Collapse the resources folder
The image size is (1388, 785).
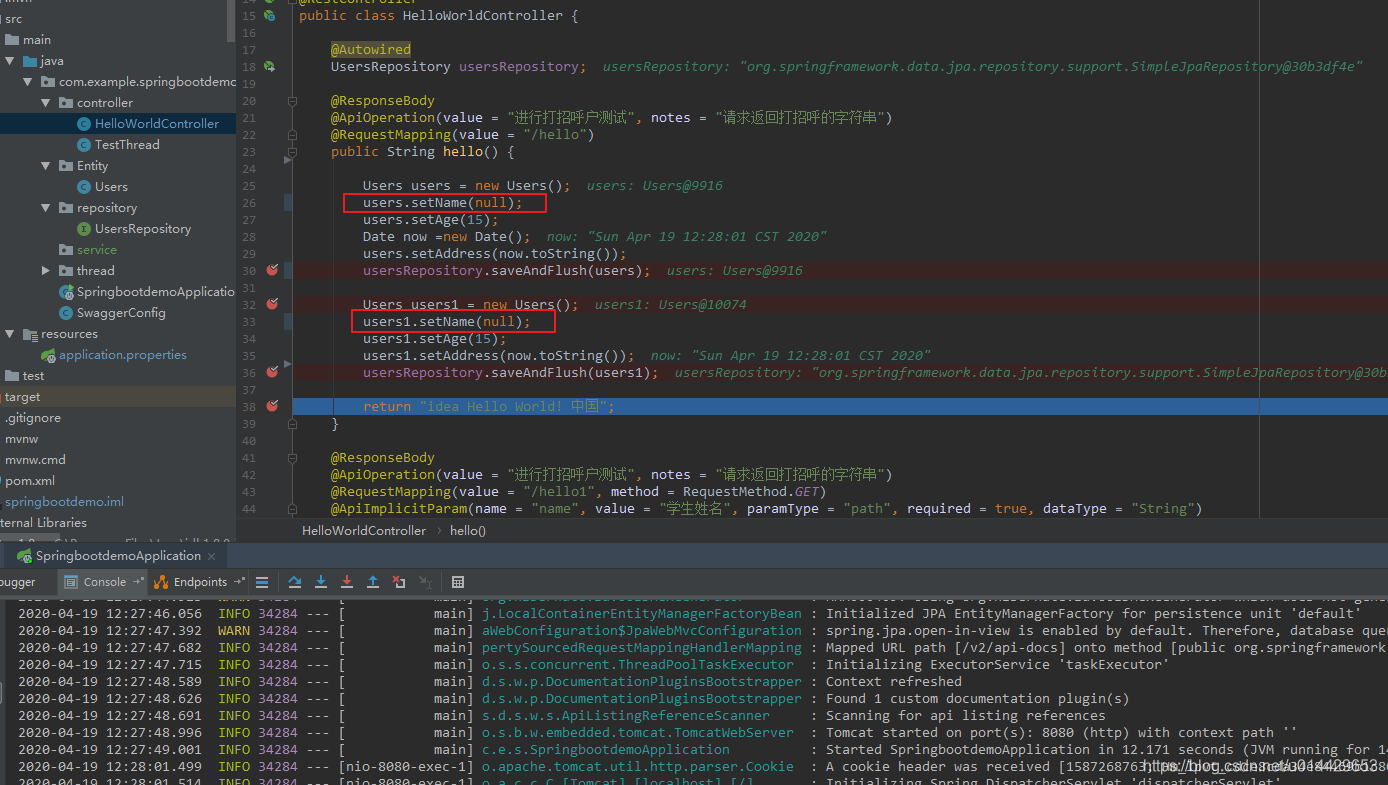(10, 334)
